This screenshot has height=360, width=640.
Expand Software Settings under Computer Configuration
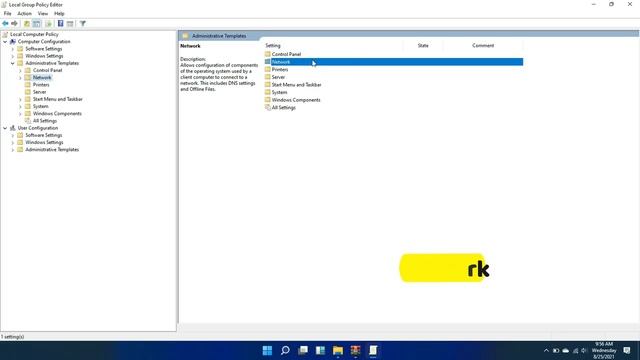(x=13, y=49)
